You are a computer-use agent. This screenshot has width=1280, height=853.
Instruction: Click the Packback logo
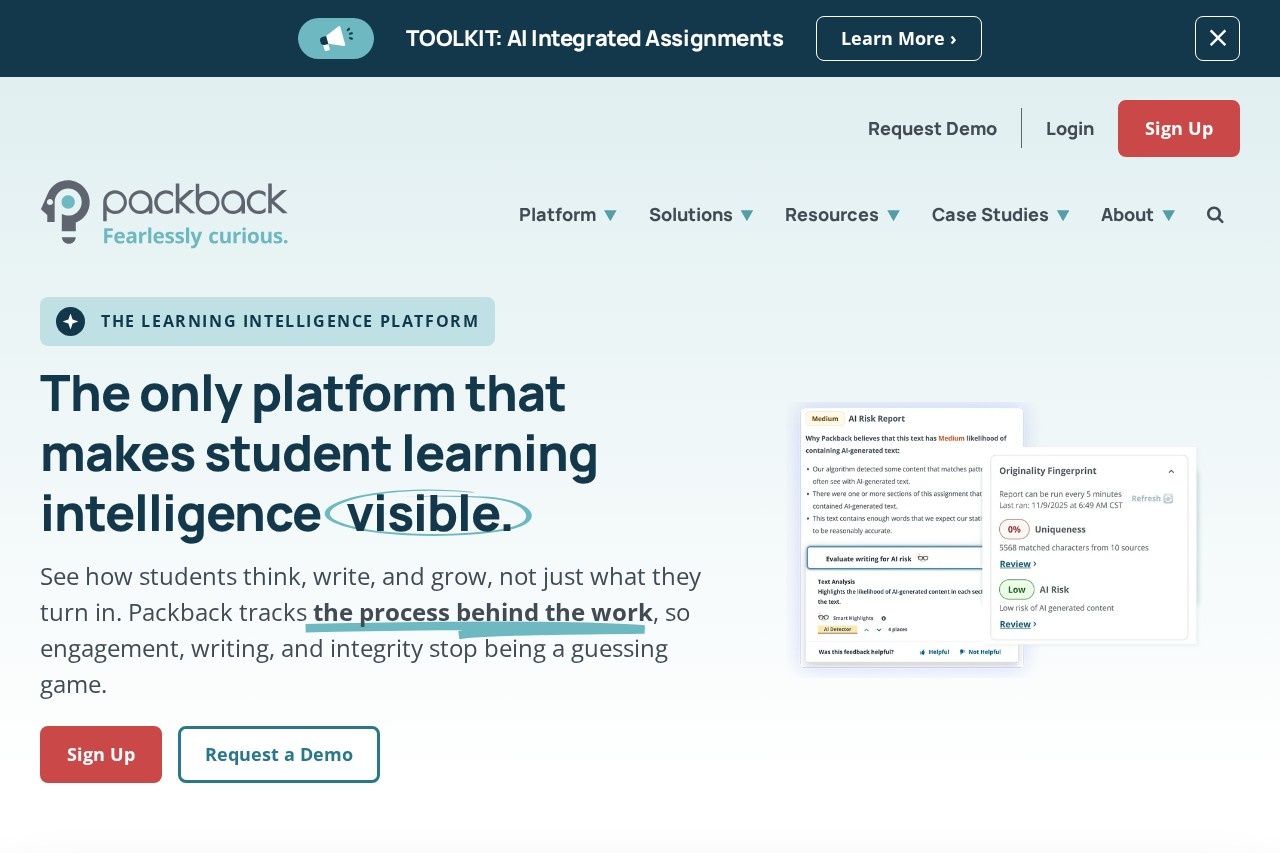pyautogui.click(x=165, y=213)
